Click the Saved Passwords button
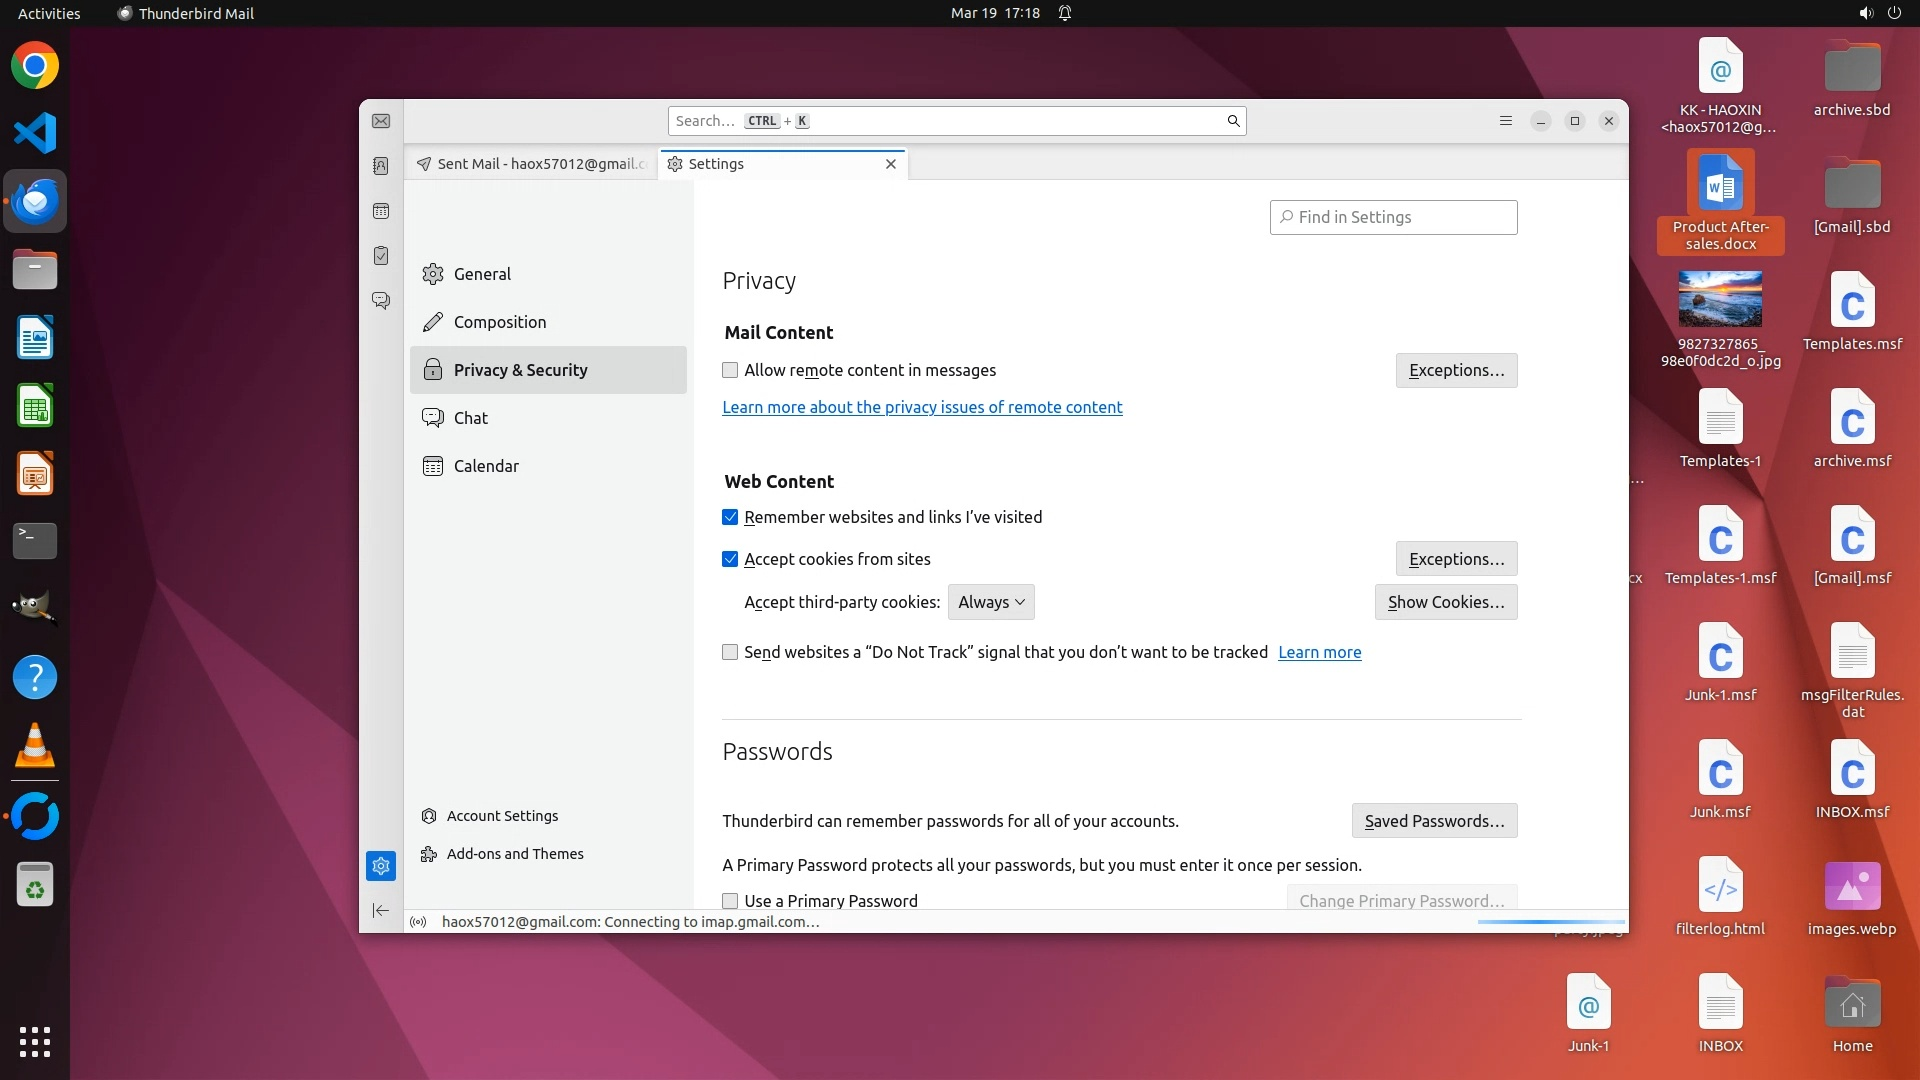This screenshot has width=1920, height=1080. point(1434,821)
